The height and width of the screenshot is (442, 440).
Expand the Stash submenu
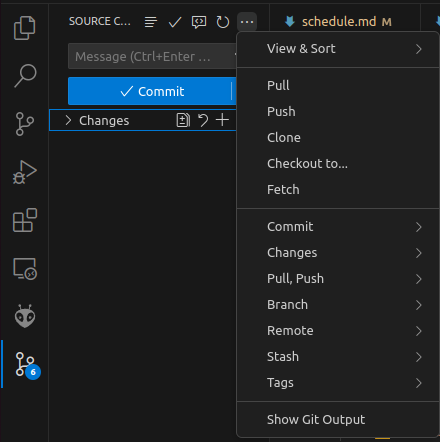338,357
